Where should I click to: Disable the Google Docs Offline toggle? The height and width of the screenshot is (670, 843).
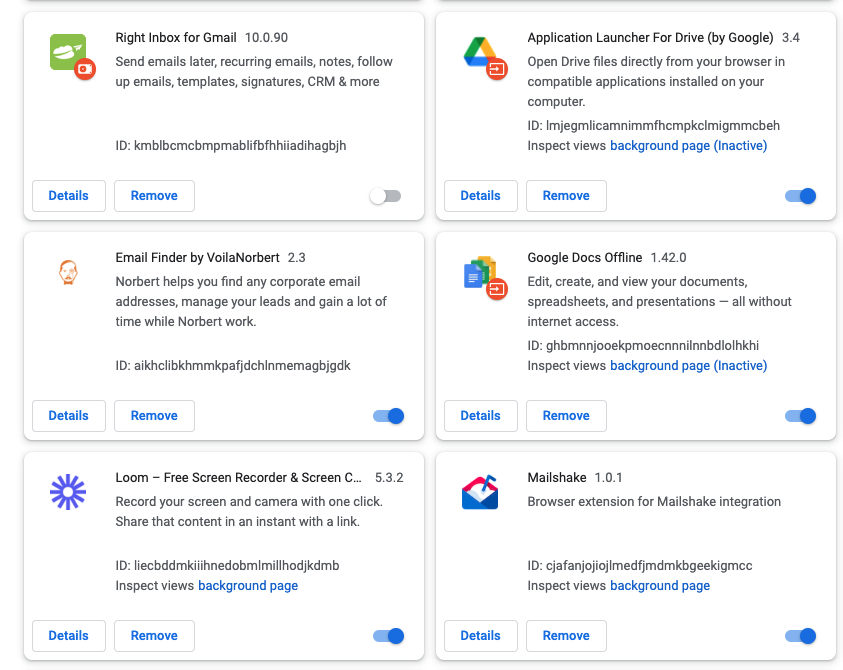tap(800, 416)
